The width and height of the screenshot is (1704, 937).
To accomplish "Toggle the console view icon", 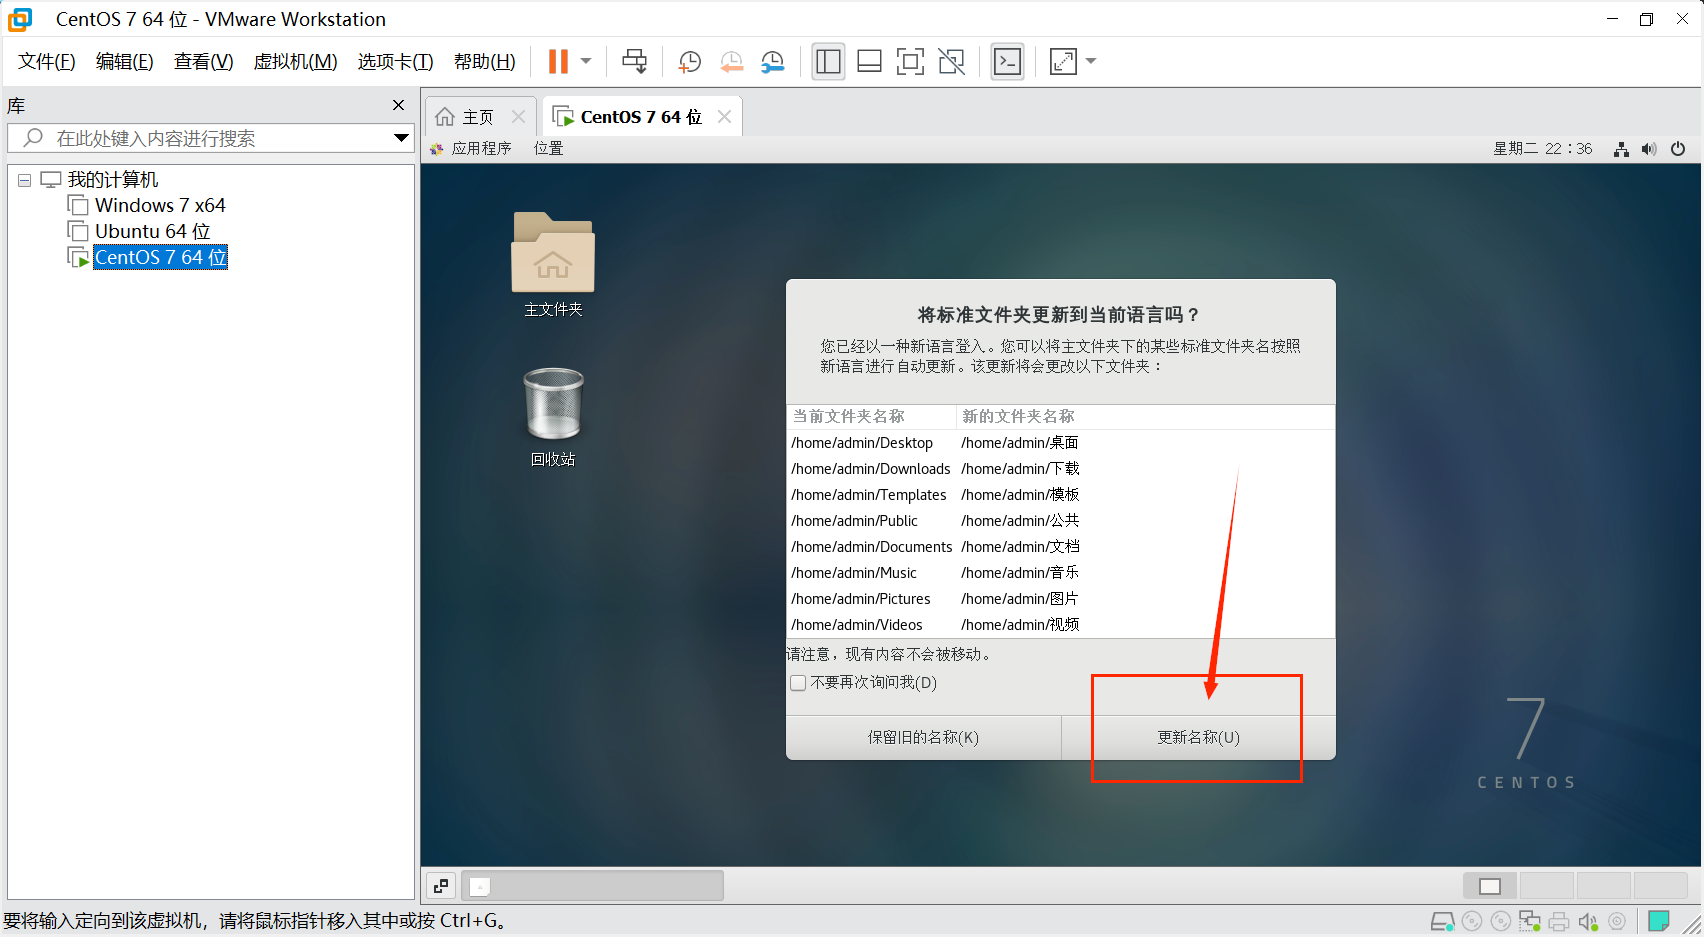I will [x=1007, y=61].
